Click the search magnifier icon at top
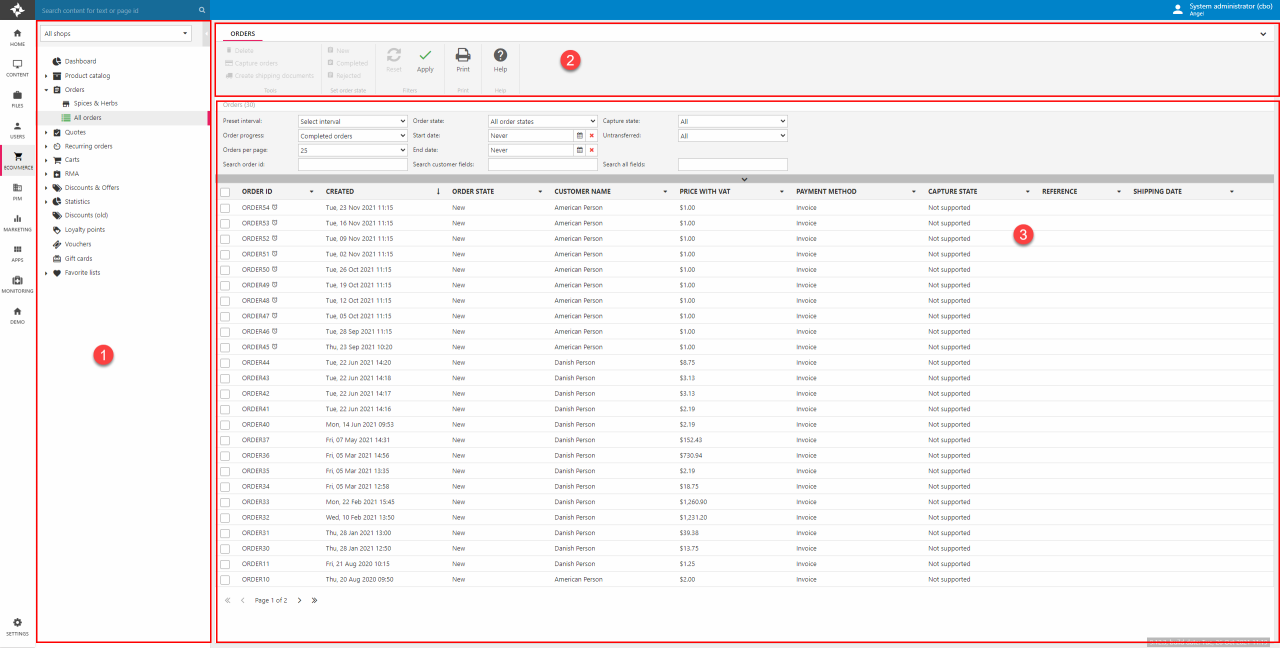Viewport: 1280px width, 648px height. point(201,10)
